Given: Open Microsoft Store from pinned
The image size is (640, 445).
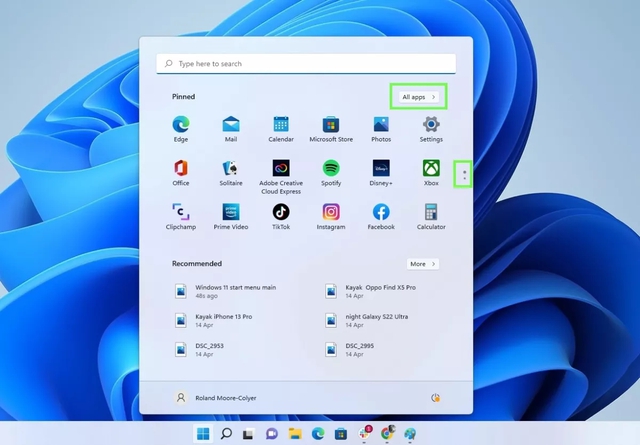Looking at the screenshot, I should [x=331, y=129].
